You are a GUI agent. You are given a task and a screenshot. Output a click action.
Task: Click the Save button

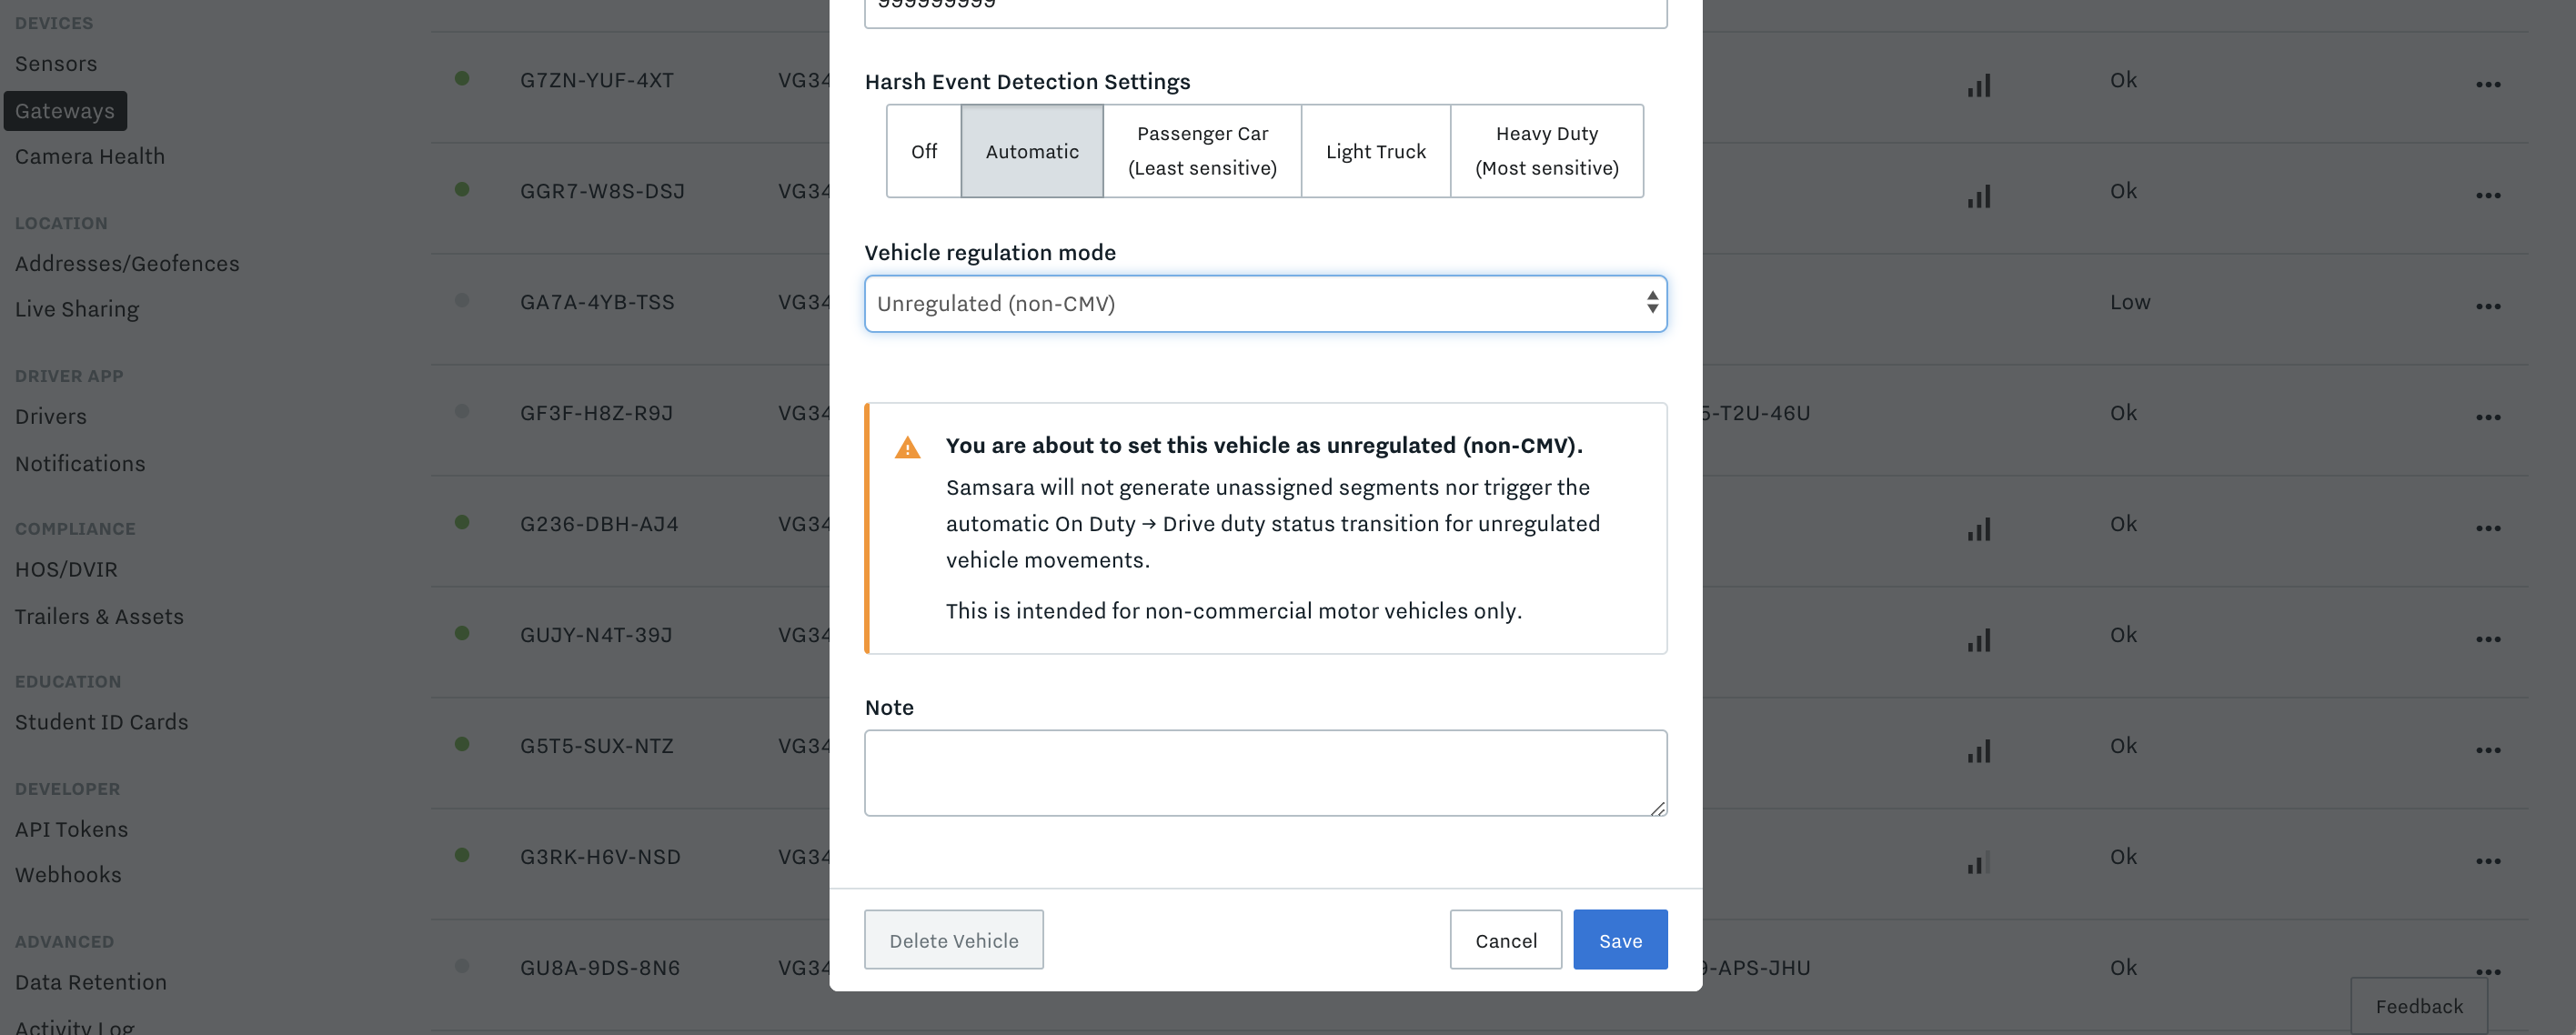[x=1620, y=940]
